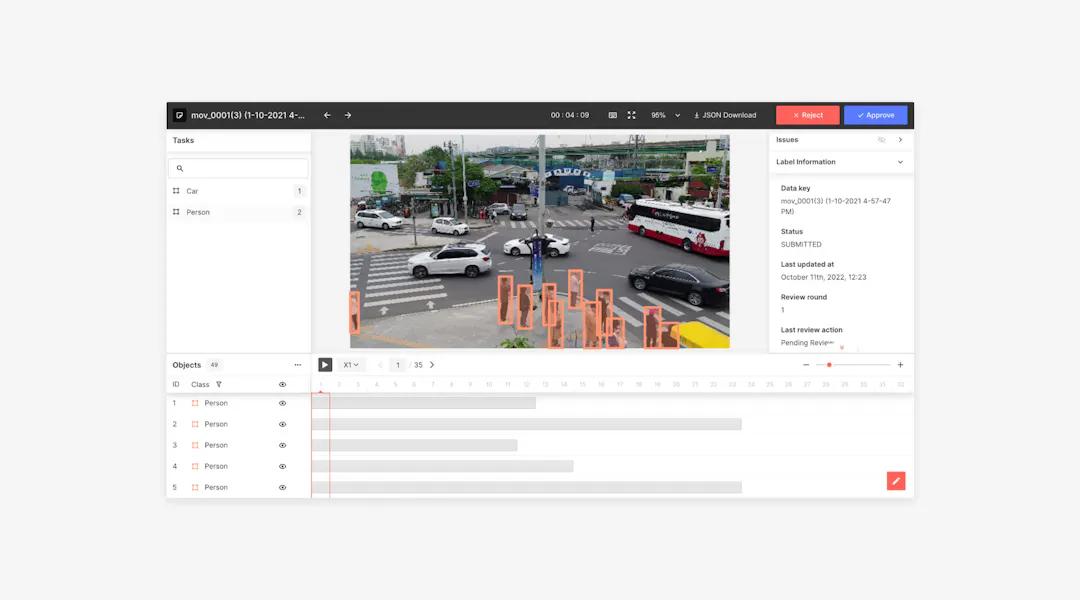This screenshot has width=1080, height=600.
Task: Hide Person object with ID 4
Action: pos(282,466)
